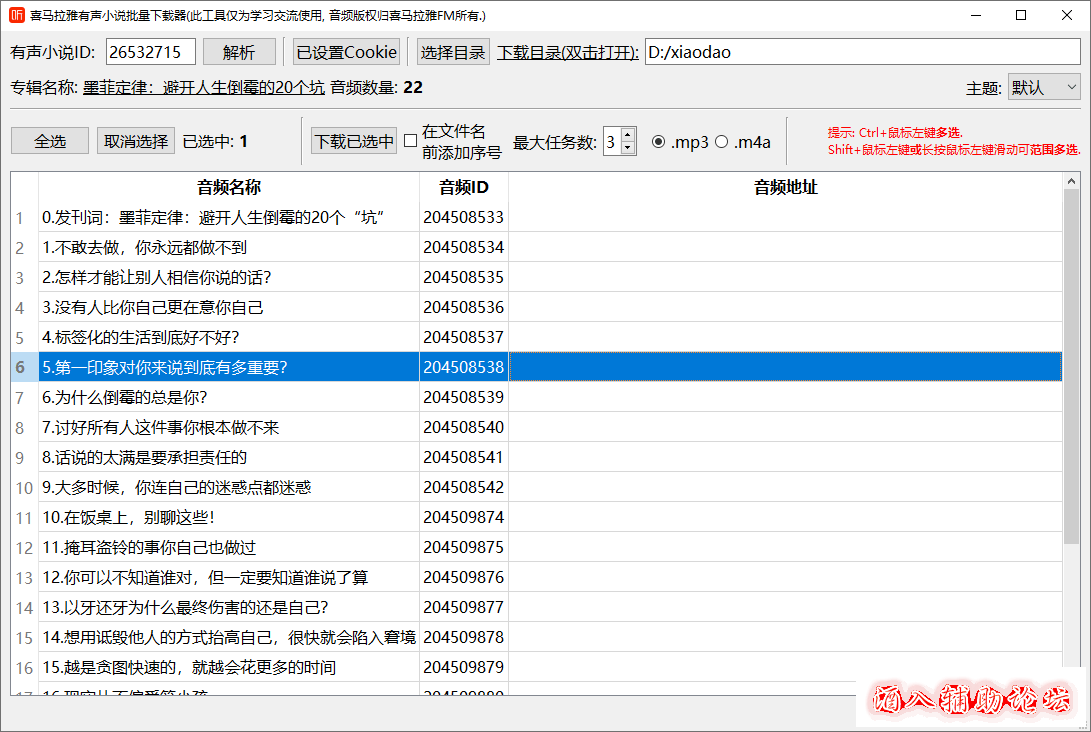Viewport: 1091px width, 732px height.
Task: Select the .m4a format radio button
Action: (721, 141)
